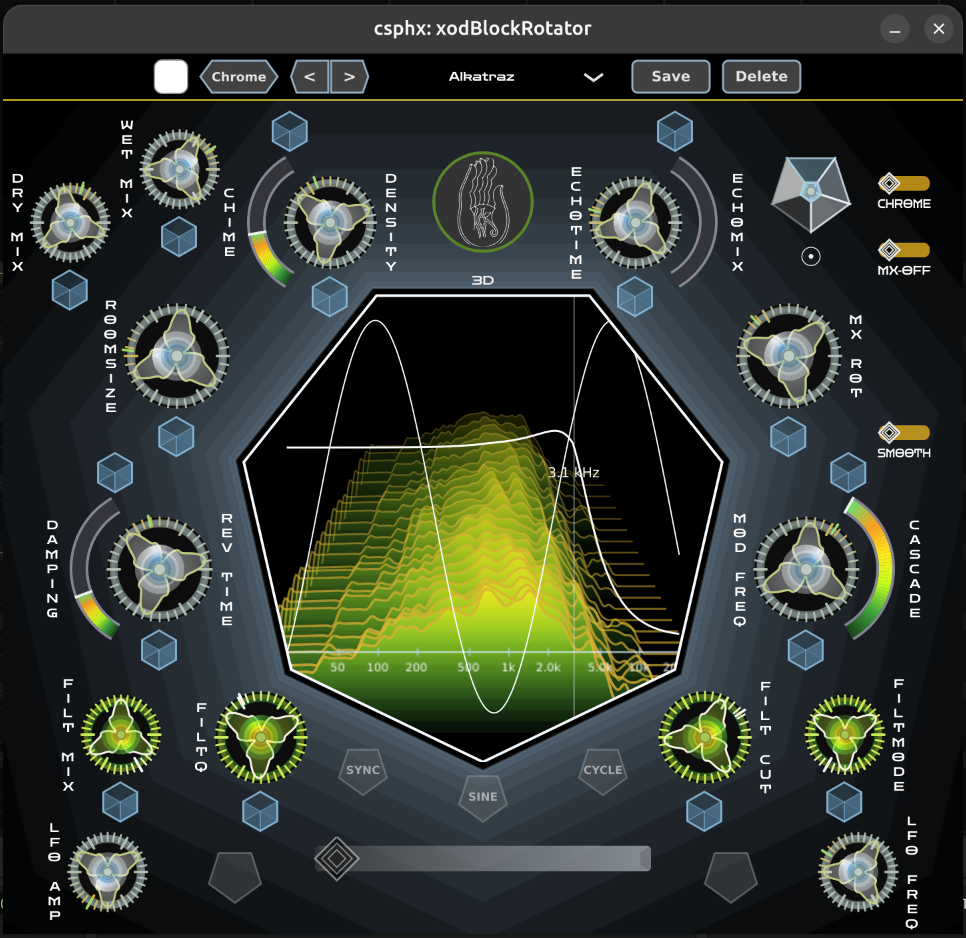Click the diamond handle of the bottom slider
The image size is (966, 938).
pos(337,859)
